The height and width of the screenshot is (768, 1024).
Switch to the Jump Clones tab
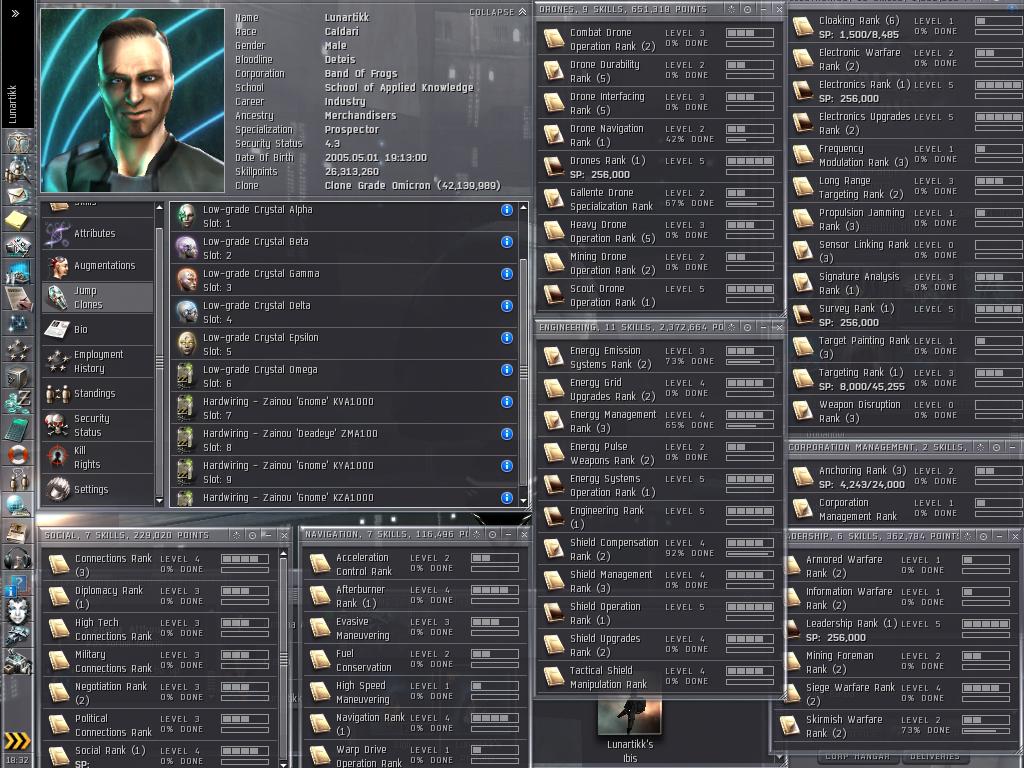coord(97,298)
